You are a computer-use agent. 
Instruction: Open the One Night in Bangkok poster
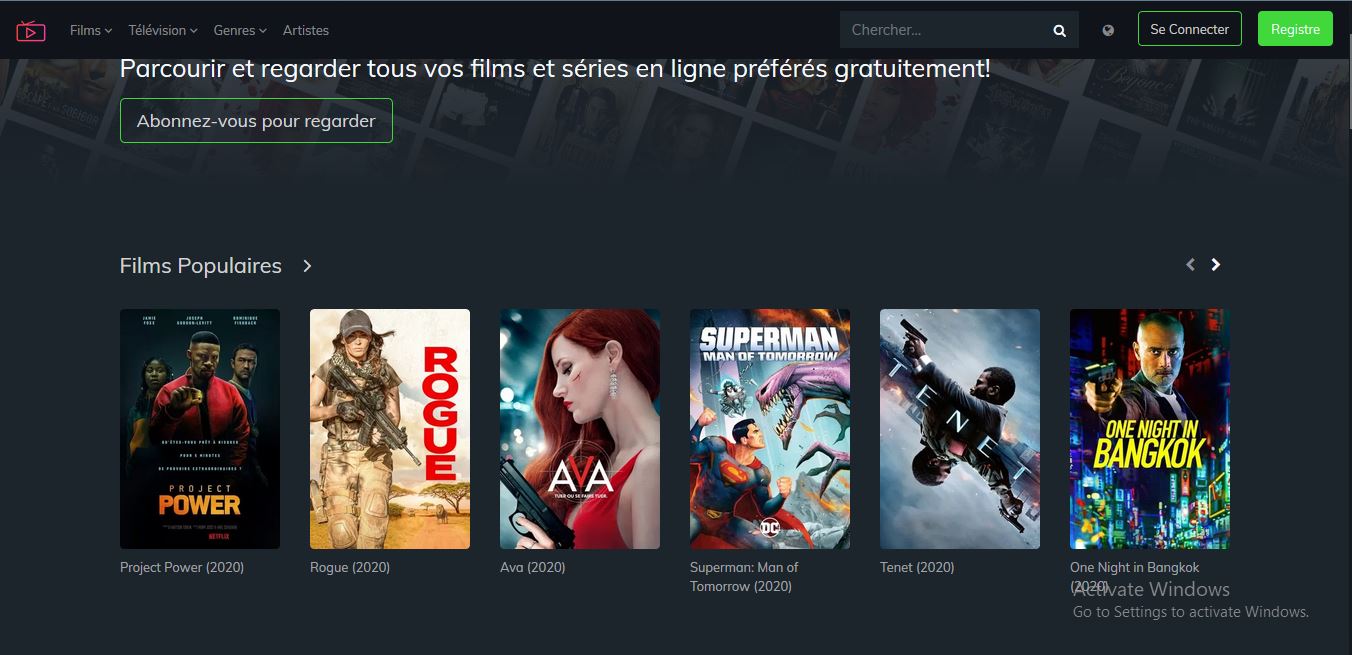(x=1150, y=429)
